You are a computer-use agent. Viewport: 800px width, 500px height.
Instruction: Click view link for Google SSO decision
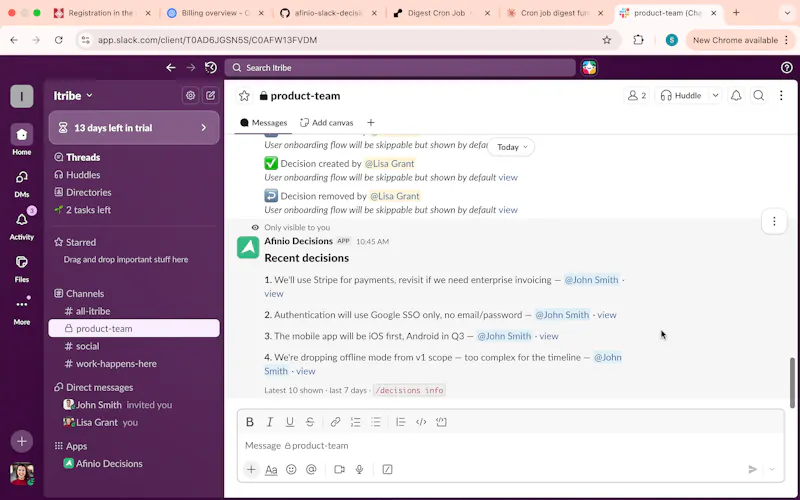[x=607, y=315]
